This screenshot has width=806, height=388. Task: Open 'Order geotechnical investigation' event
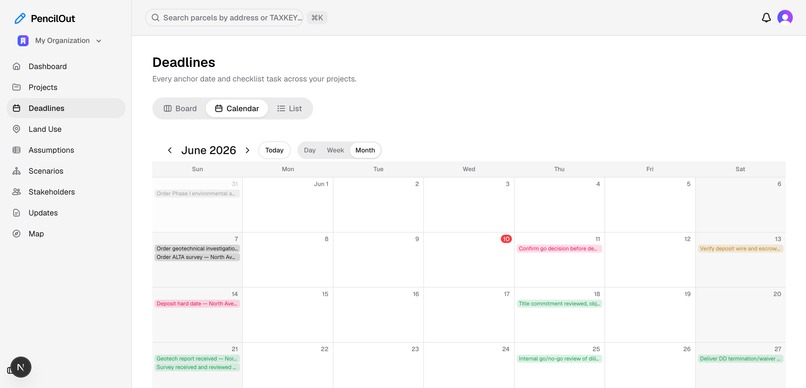197,249
